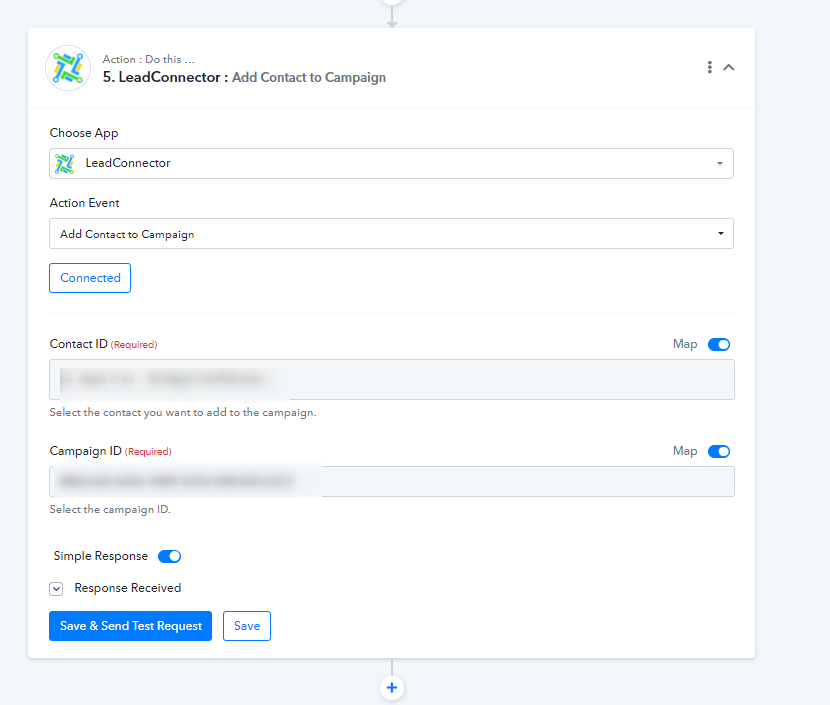Collapse the step with the up chevron

tap(729, 67)
